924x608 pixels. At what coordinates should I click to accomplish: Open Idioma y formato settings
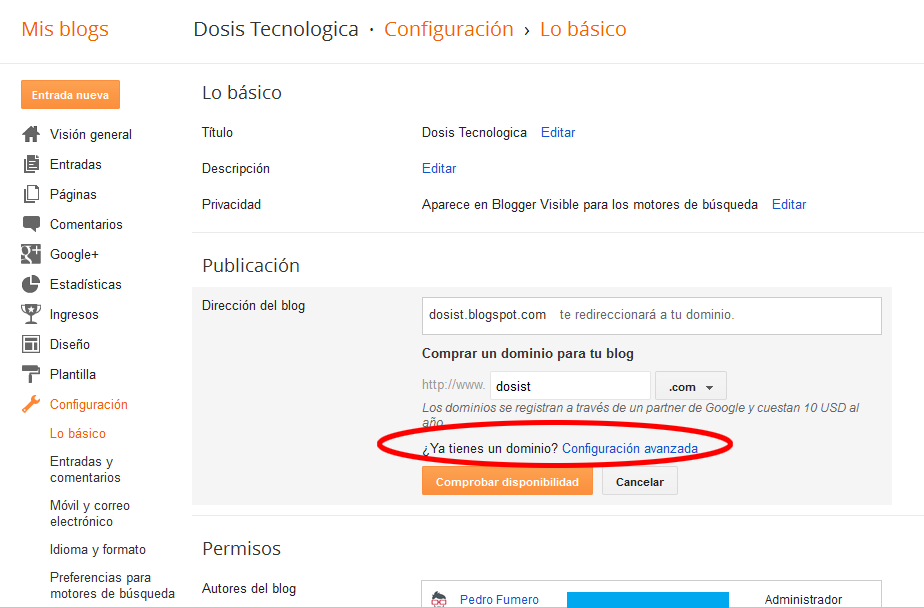tap(98, 550)
